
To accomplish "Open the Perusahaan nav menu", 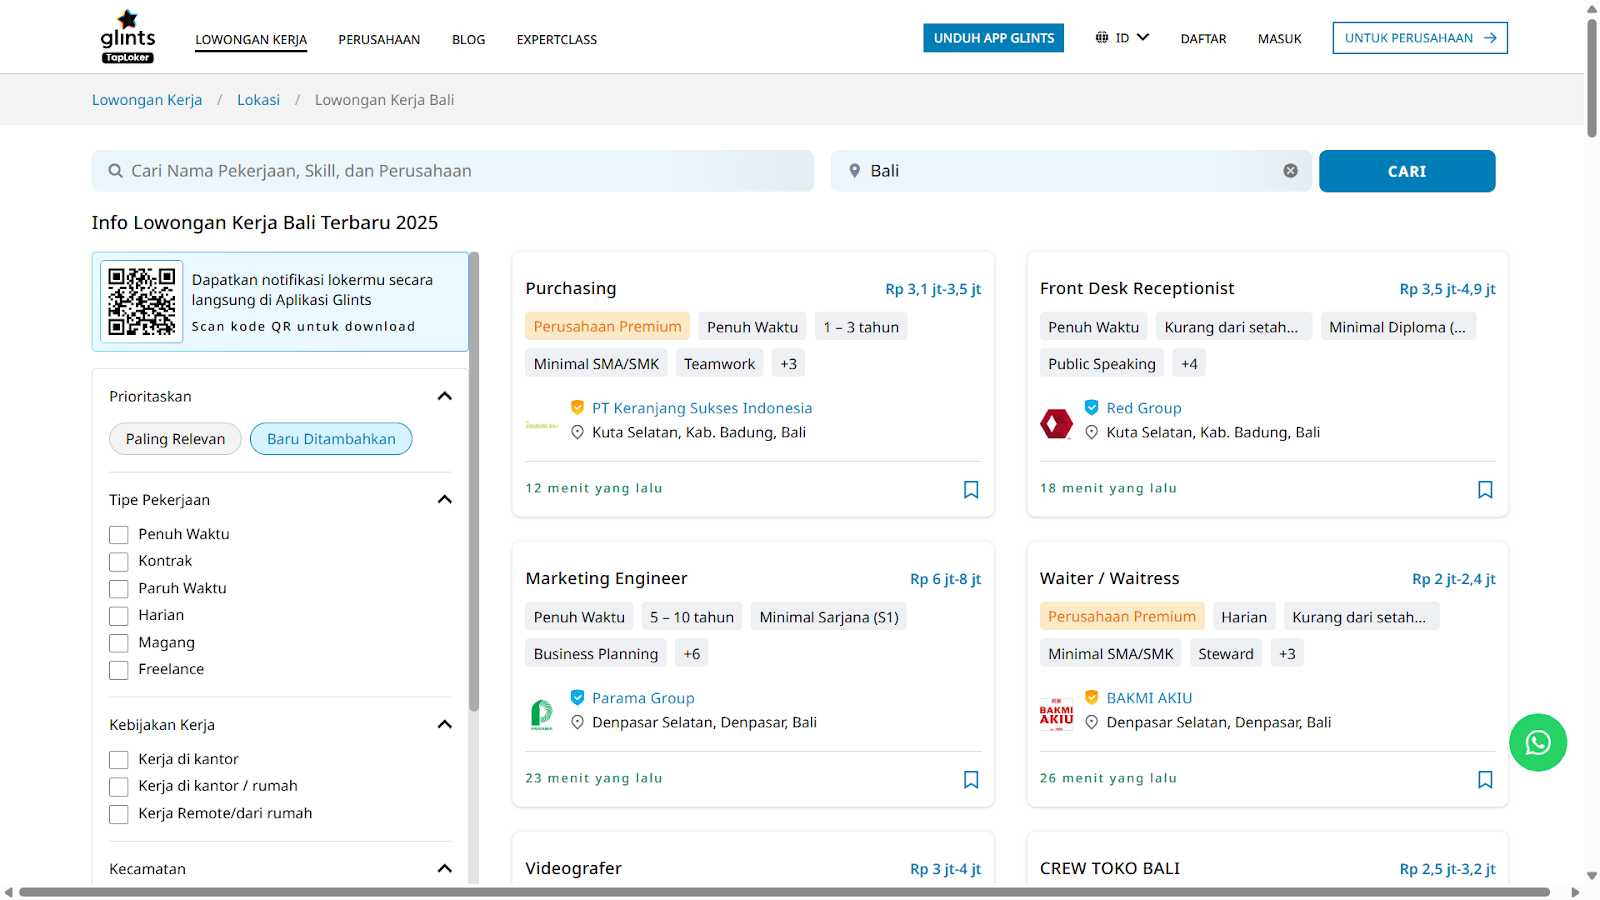I will click(x=379, y=40).
